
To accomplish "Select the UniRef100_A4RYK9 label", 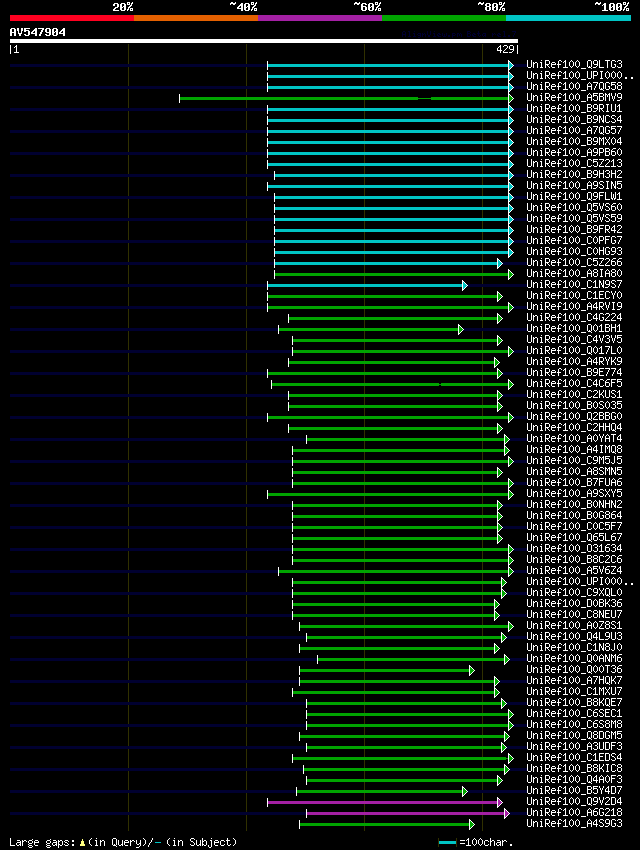I will pos(574,362).
